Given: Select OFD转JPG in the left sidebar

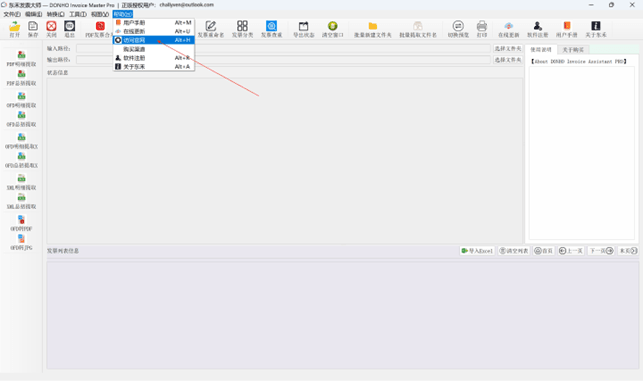Looking at the screenshot, I should (21, 242).
